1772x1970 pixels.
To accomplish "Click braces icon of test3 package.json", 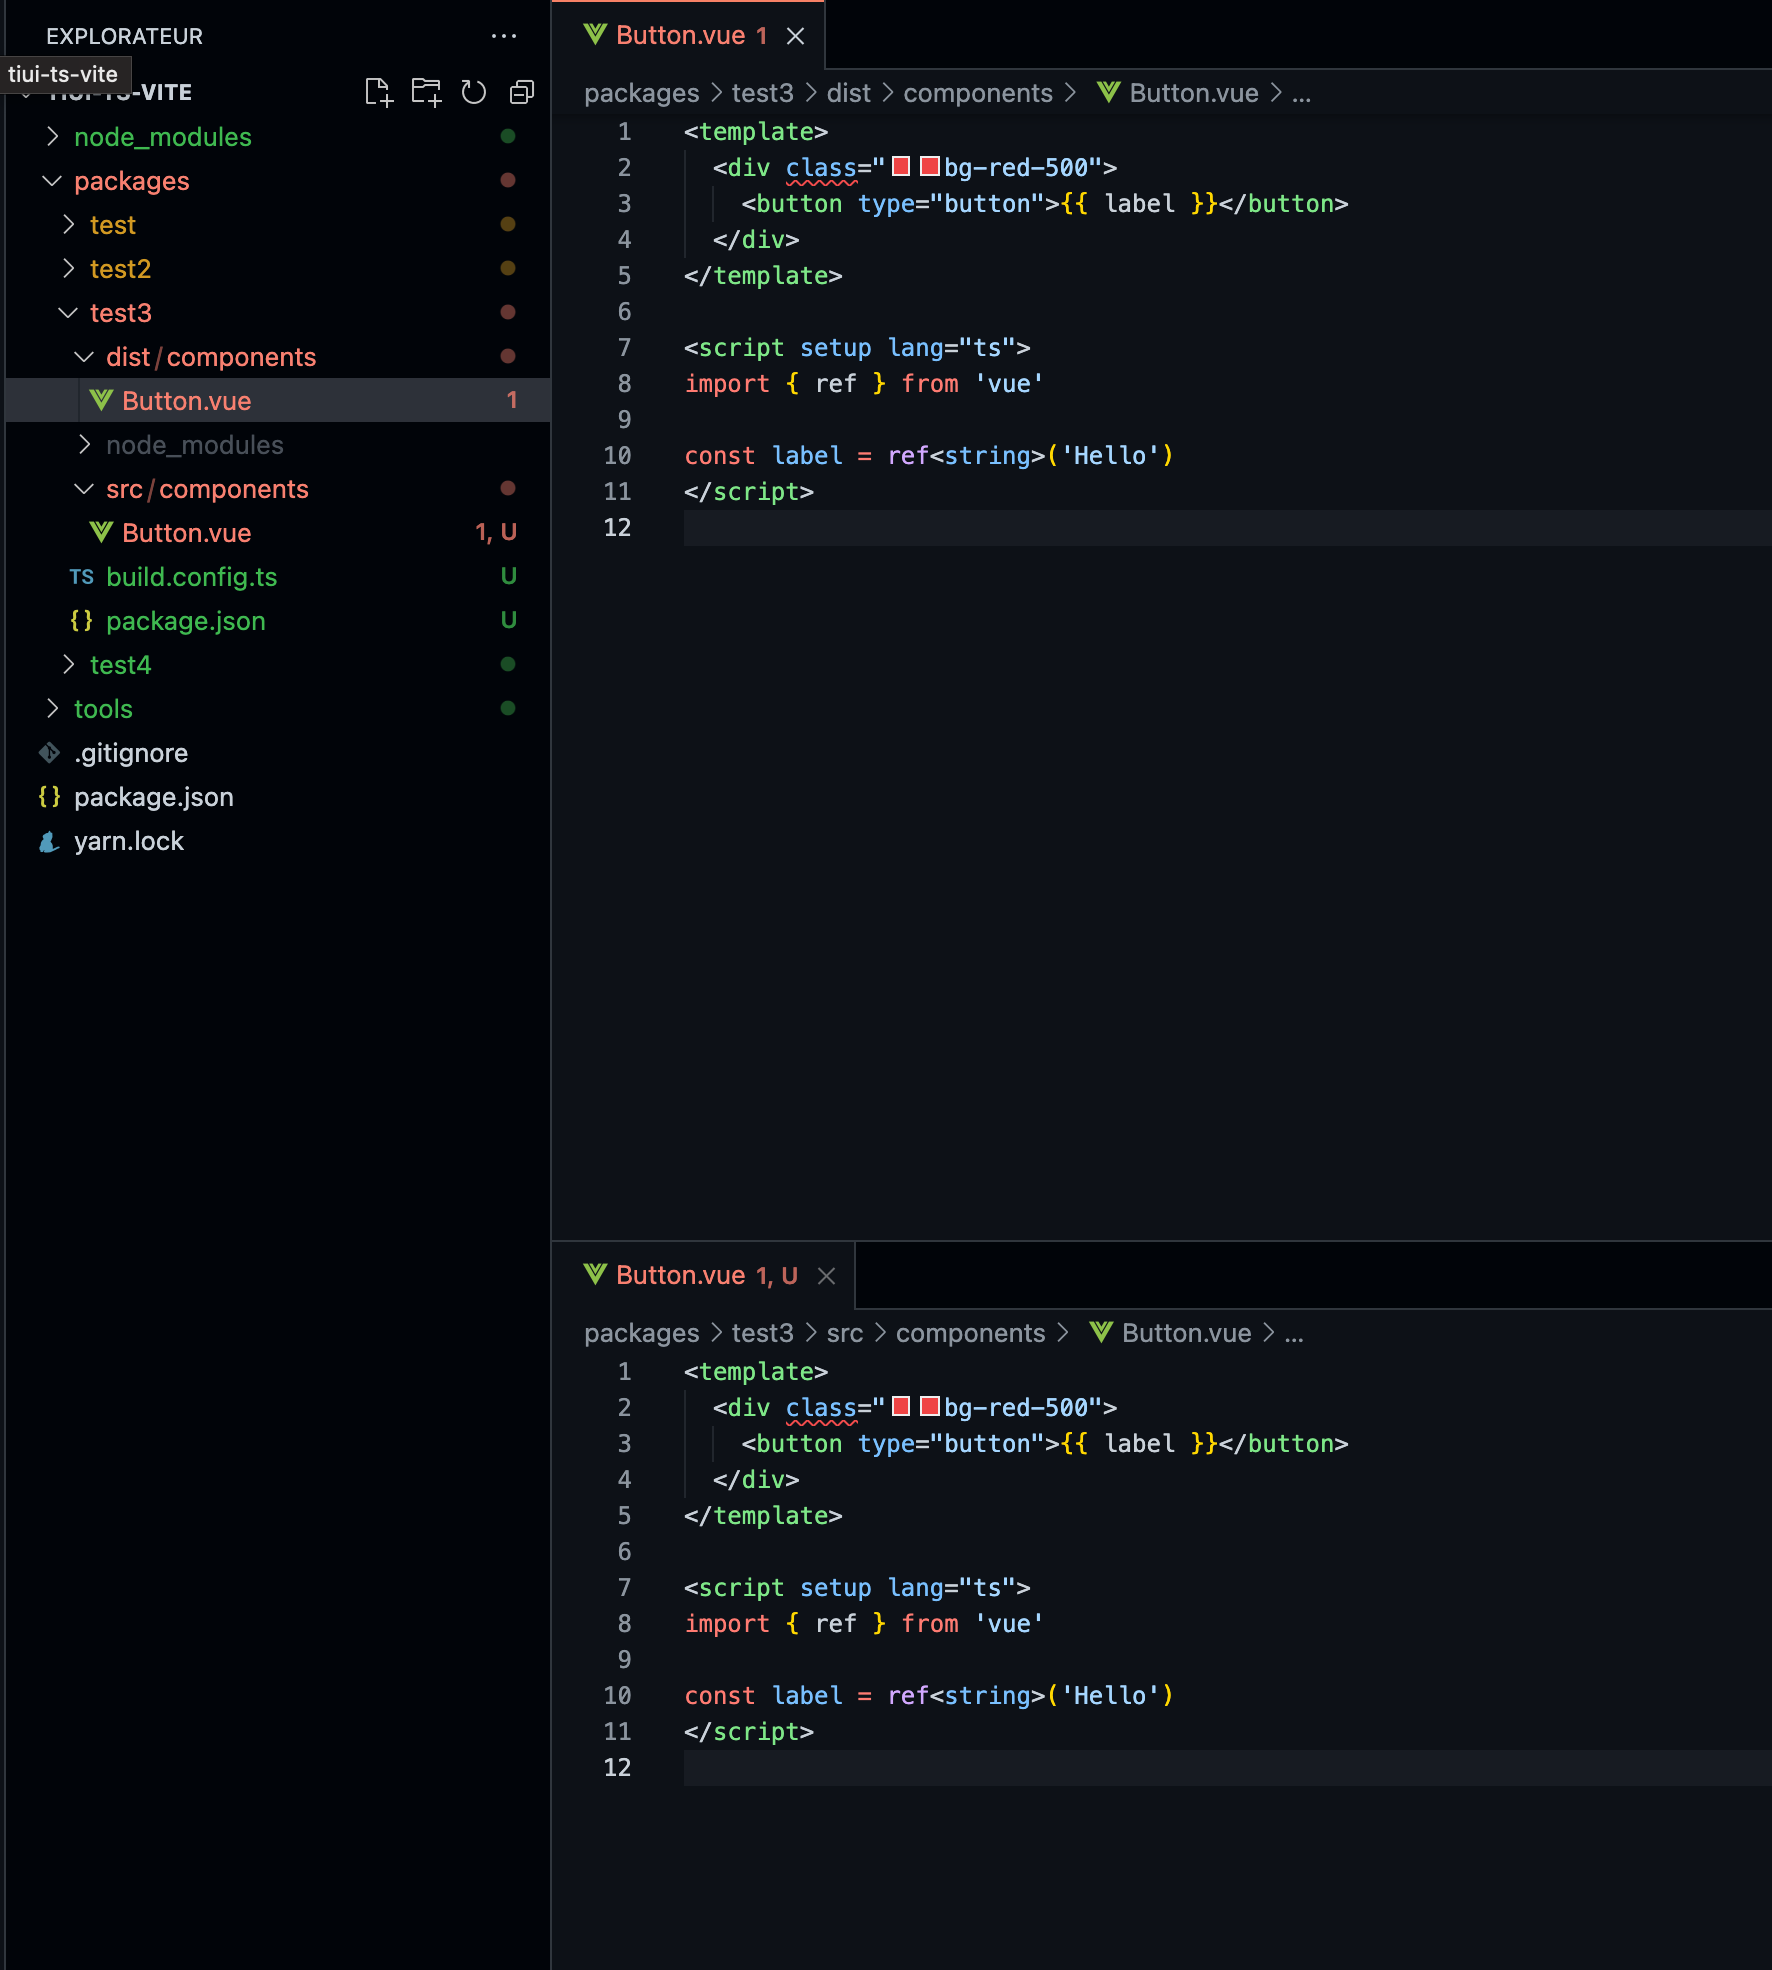I will (82, 621).
